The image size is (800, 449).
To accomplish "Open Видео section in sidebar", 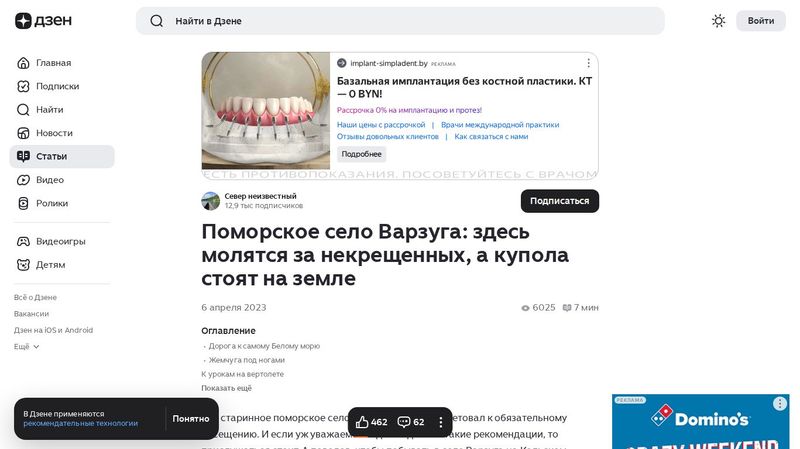I will [50, 180].
